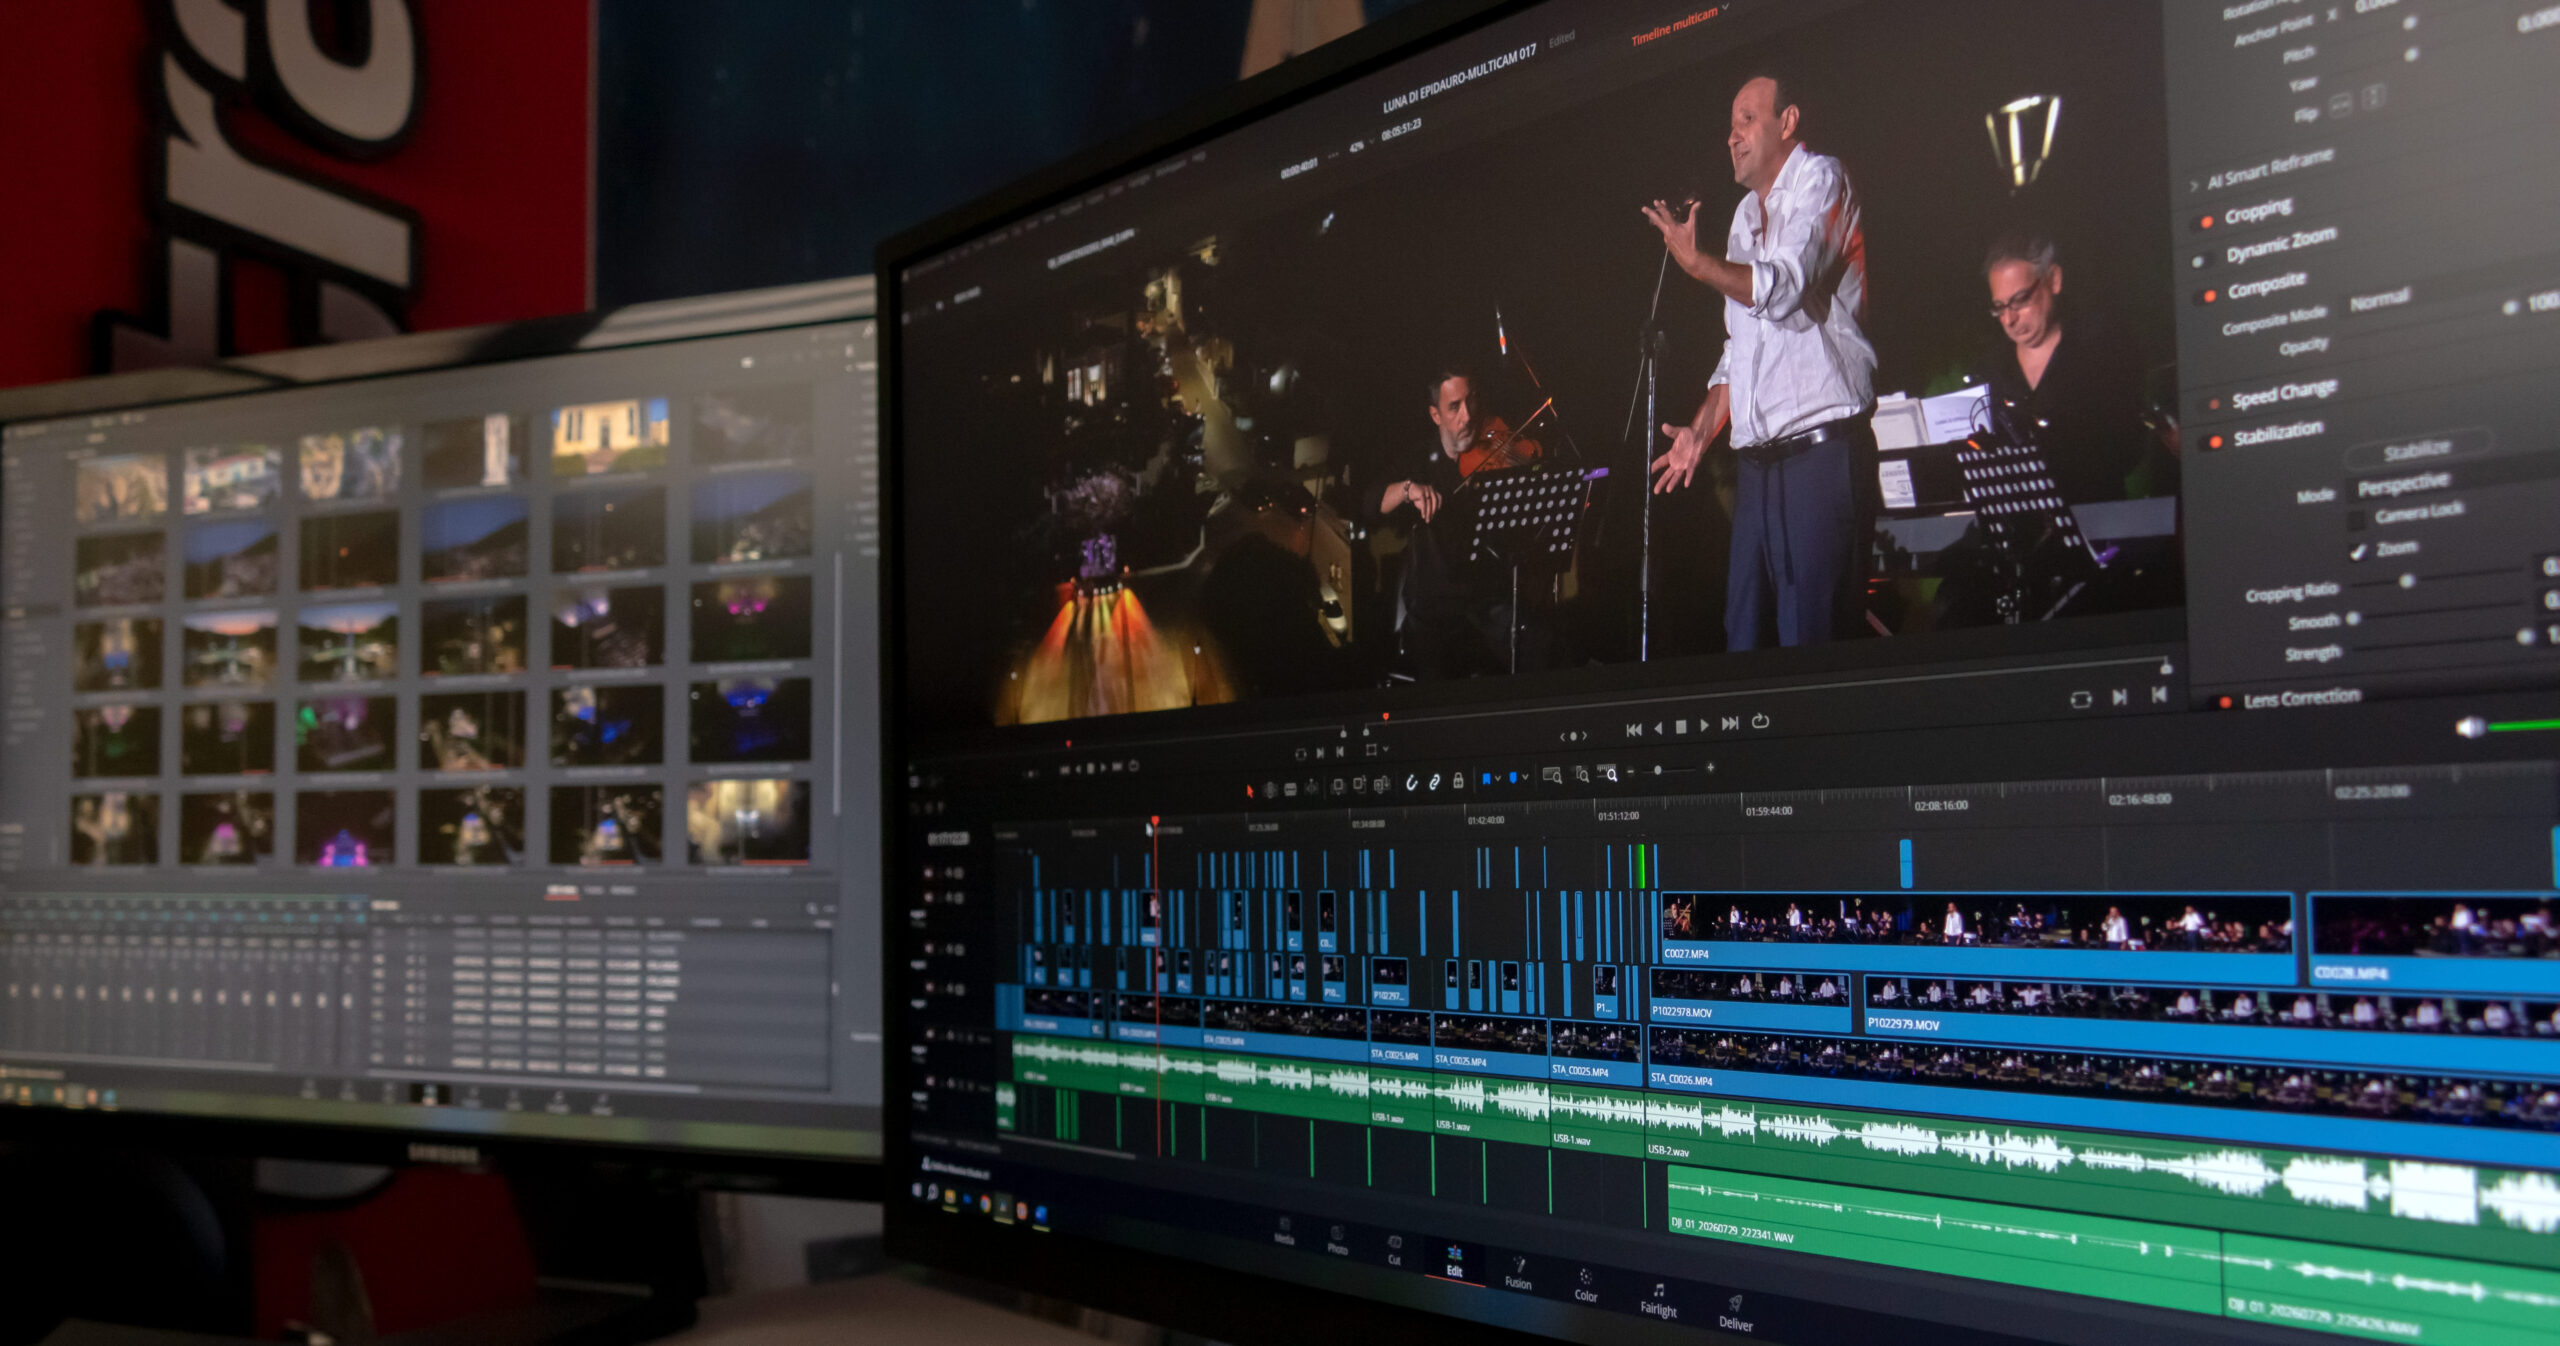Click the timeline red playhead marker

click(x=1155, y=821)
